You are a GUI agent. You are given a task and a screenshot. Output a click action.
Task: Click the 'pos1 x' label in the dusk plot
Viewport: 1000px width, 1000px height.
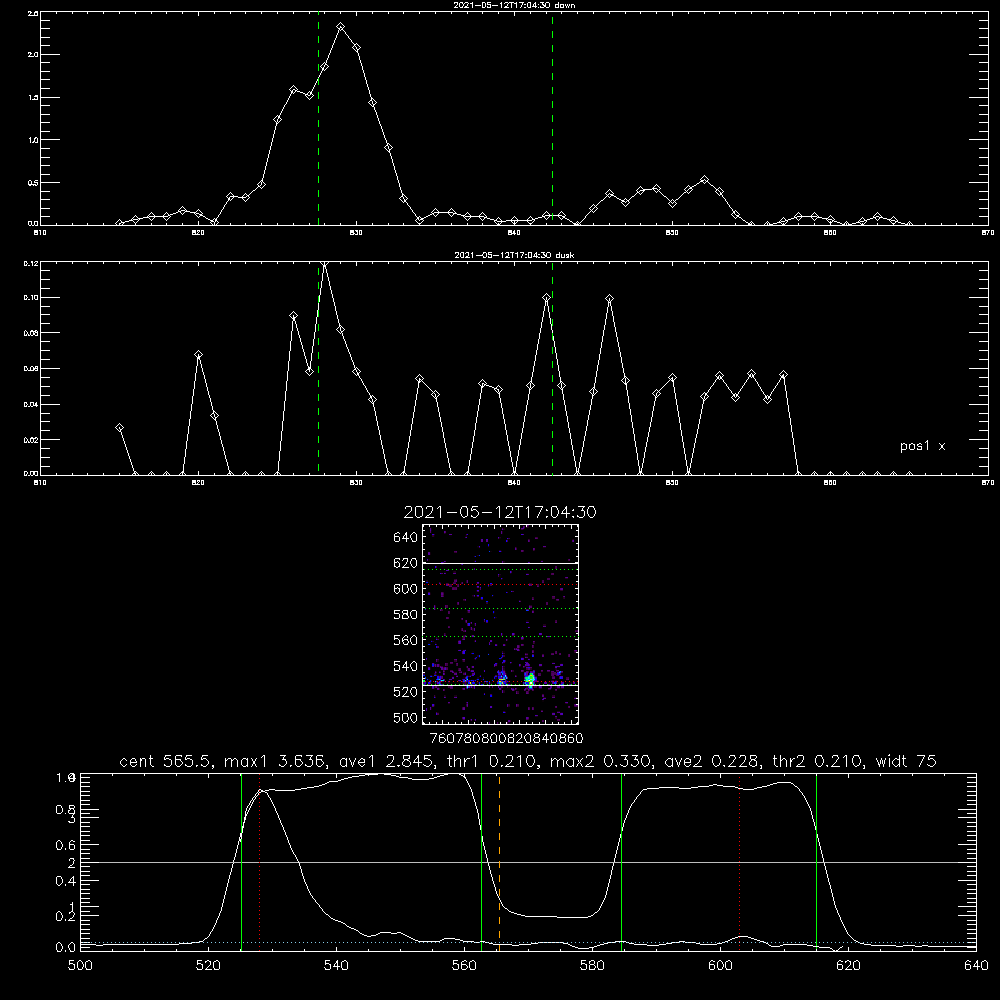[x=922, y=446]
